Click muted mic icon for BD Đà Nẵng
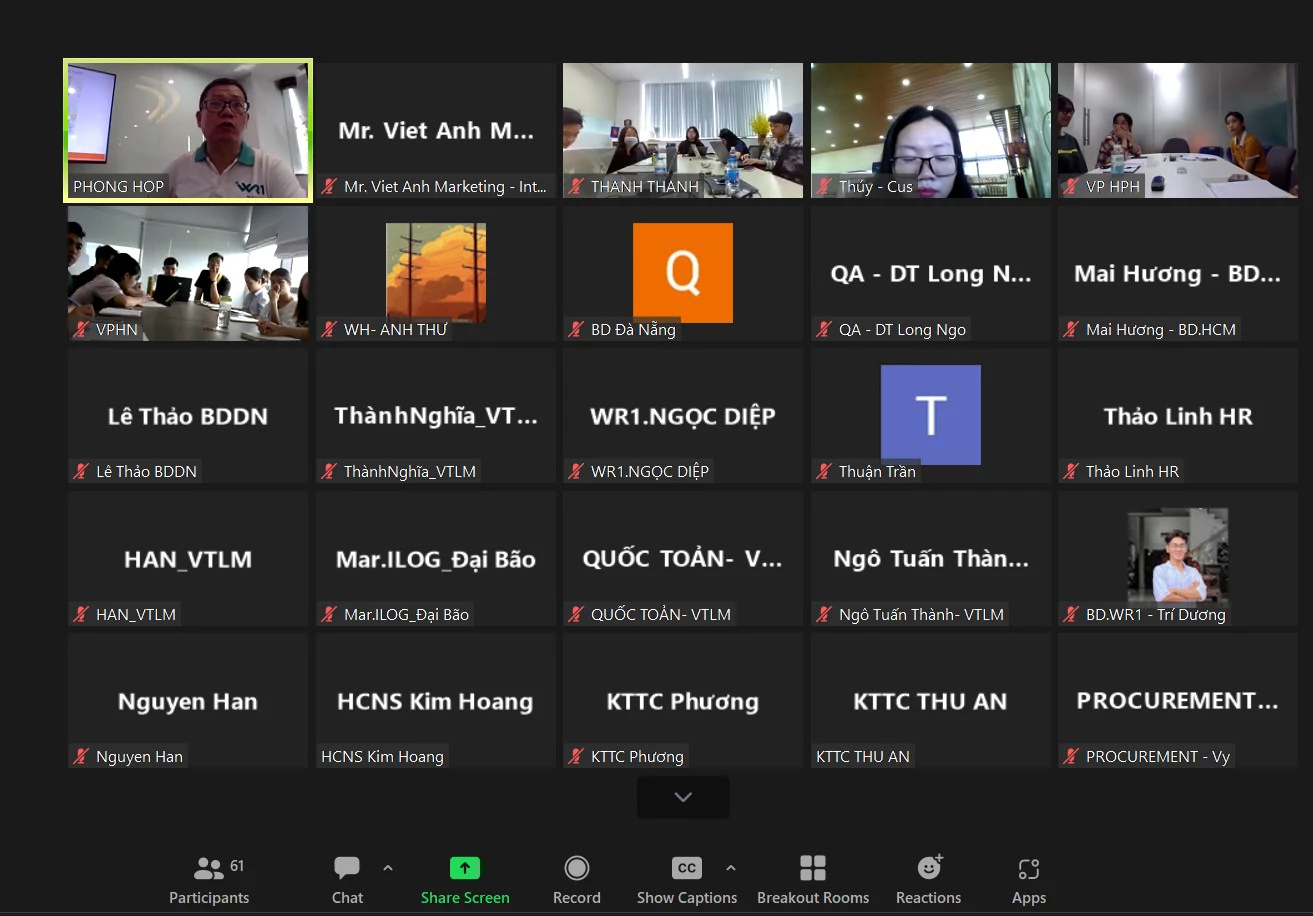1313x916 pixels. tap(576, 329)
